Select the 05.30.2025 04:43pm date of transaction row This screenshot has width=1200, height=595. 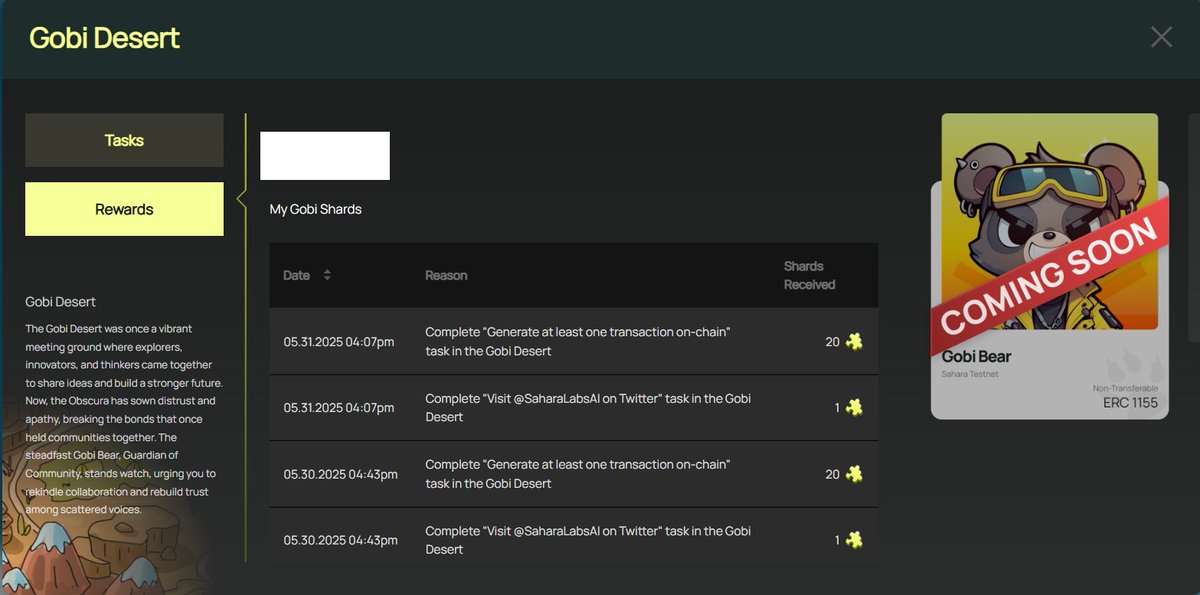click(x=341, y=474)
